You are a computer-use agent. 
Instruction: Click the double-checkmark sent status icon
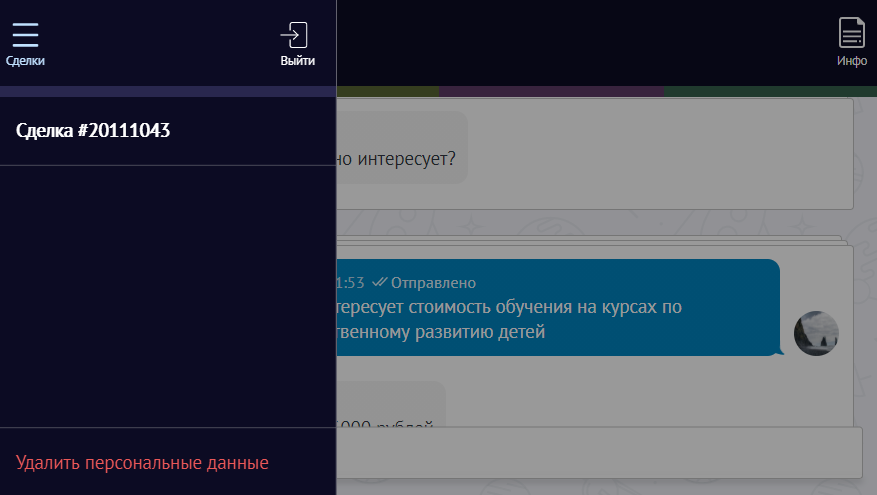378,283
